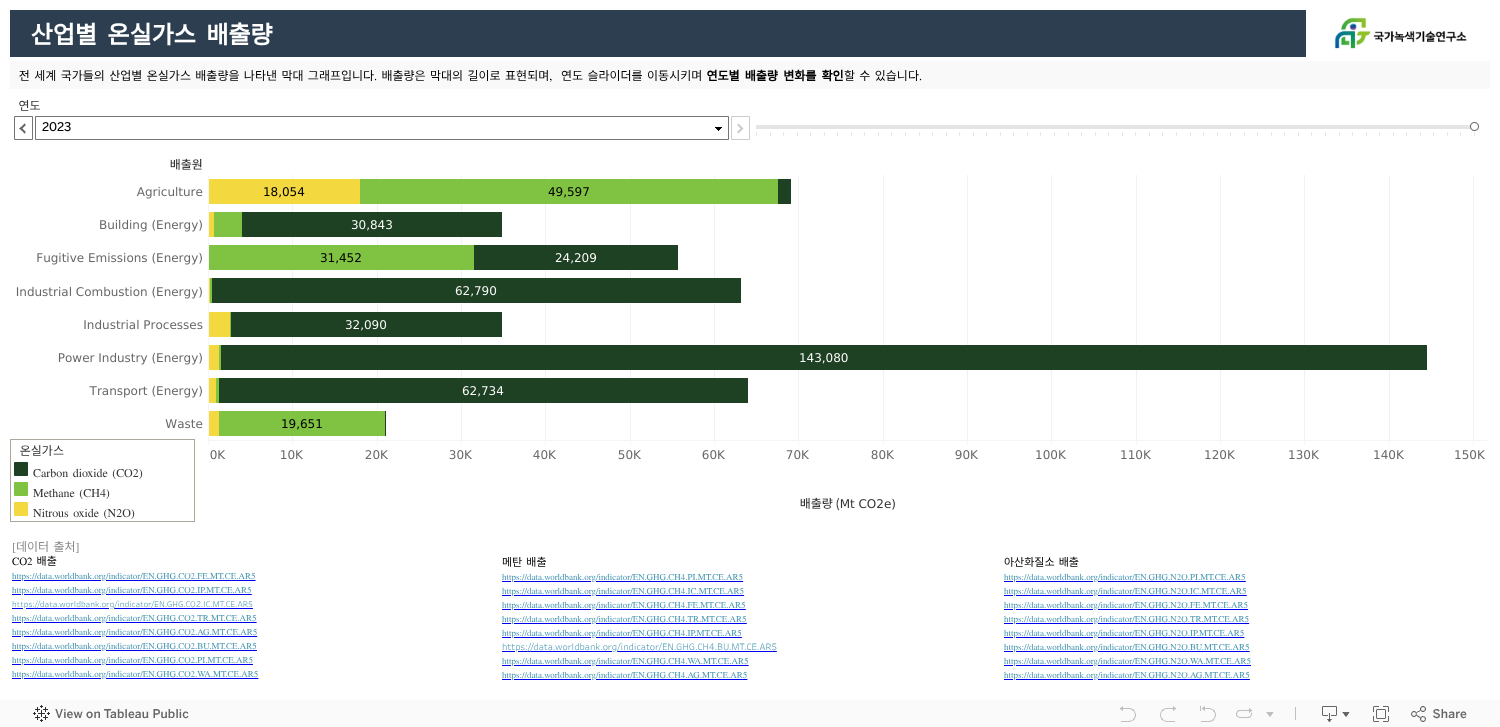The image size is (1500, 727).
Task: Select the Waste row label
Action: [184, 424]
